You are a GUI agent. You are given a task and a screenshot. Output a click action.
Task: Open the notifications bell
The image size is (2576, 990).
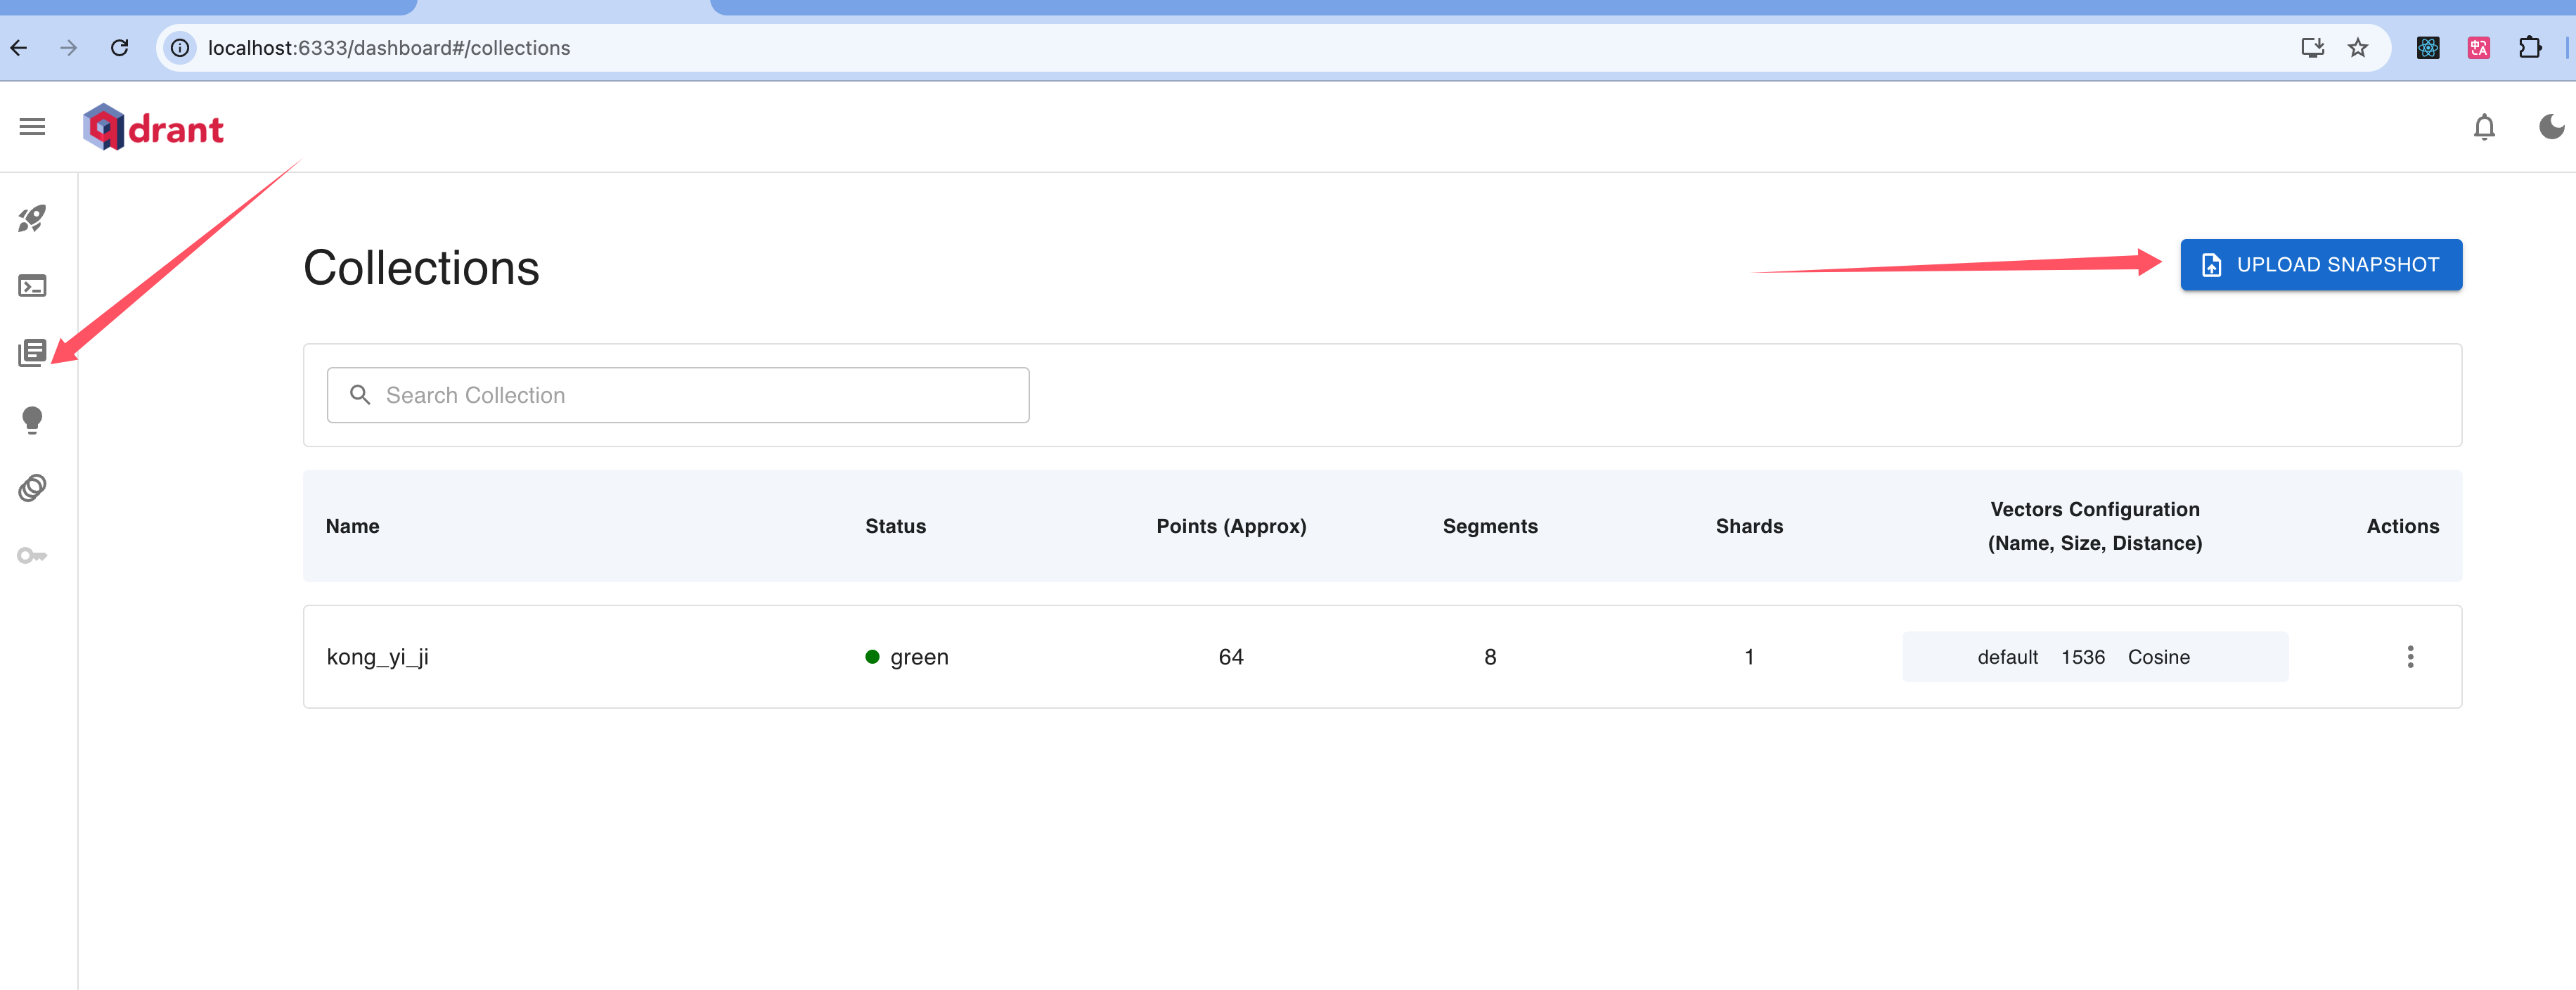click(2484, 127)
